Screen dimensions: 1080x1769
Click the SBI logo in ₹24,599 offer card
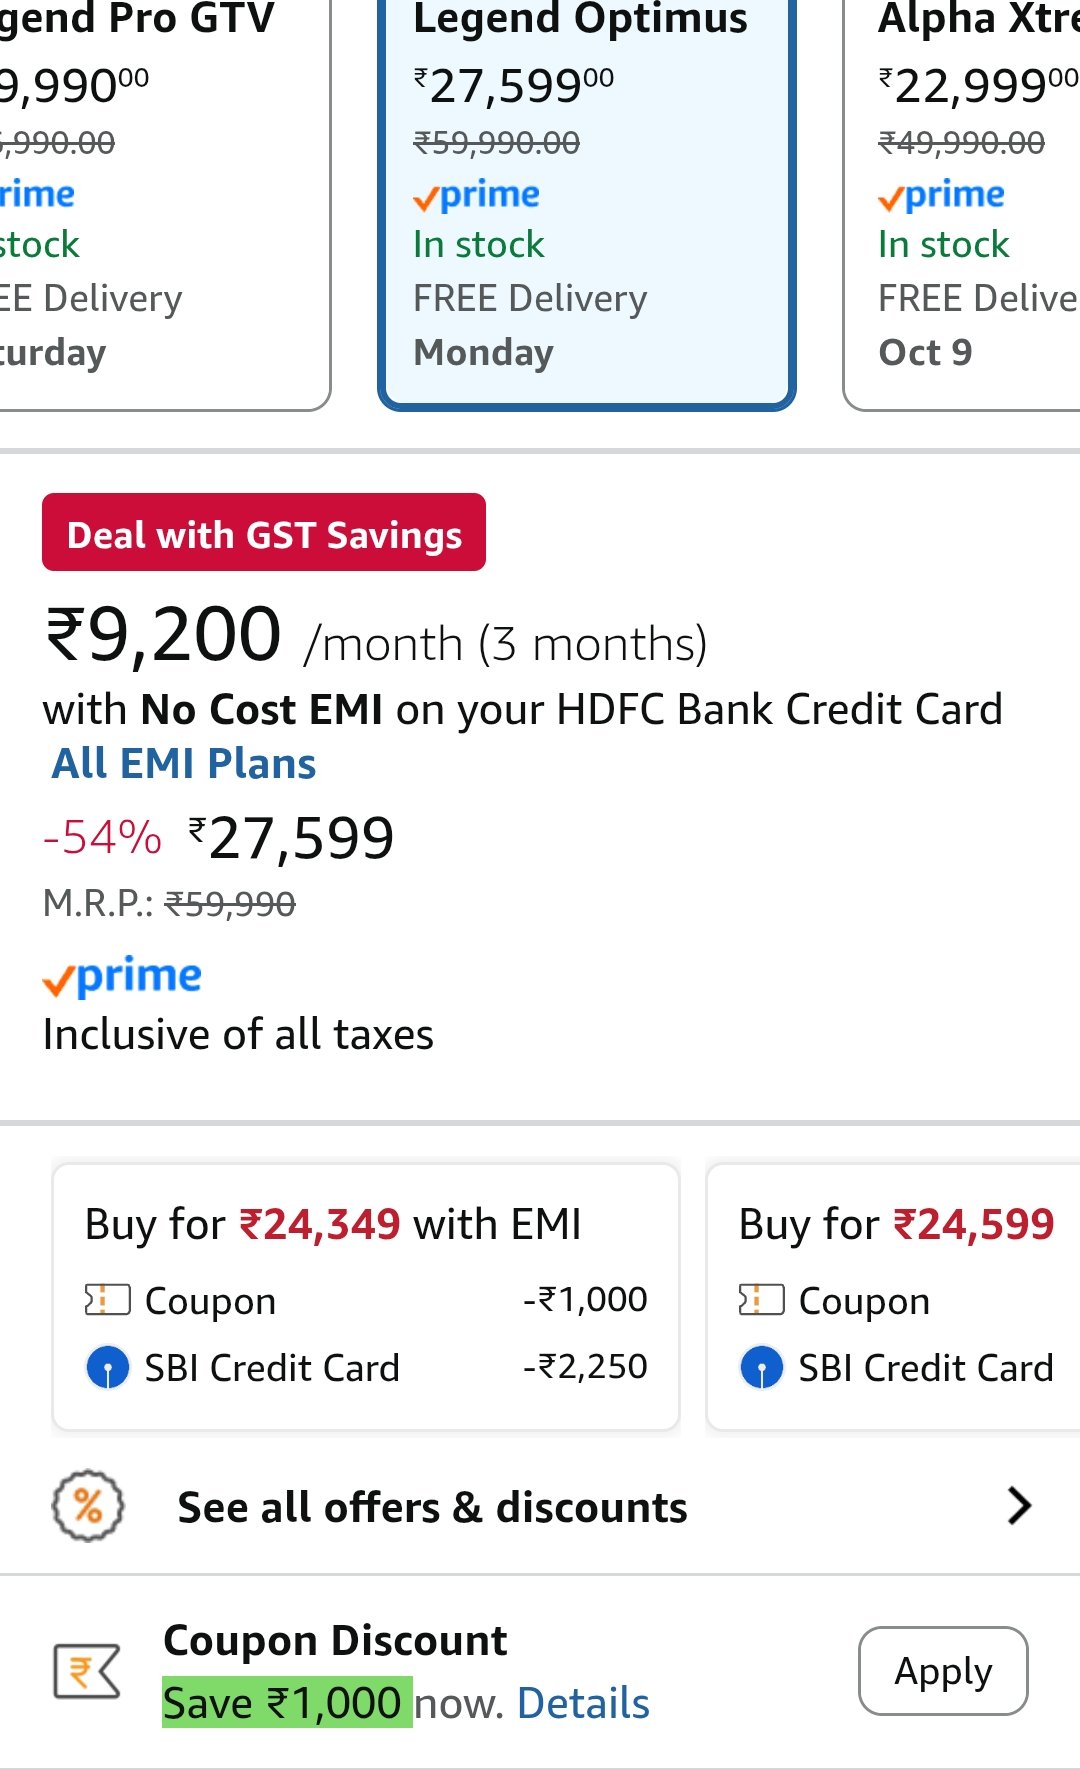point(762,1367)
